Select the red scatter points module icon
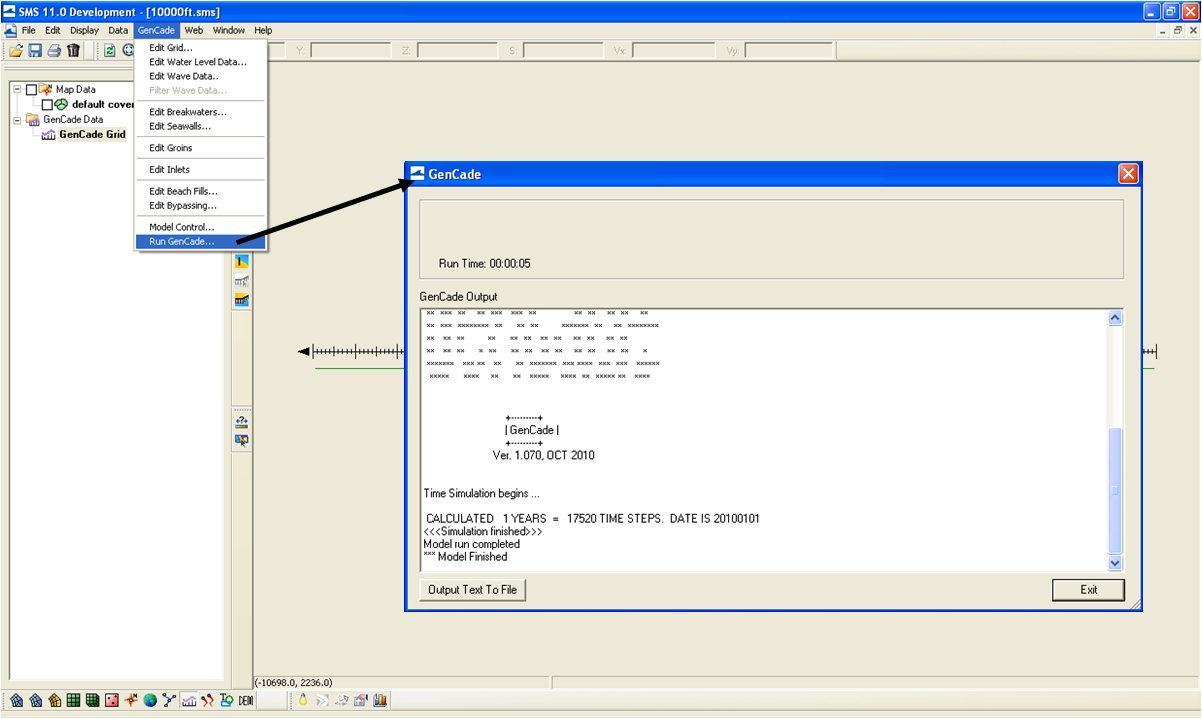The width and height of the screenshot is (1202, 719). 112,700
